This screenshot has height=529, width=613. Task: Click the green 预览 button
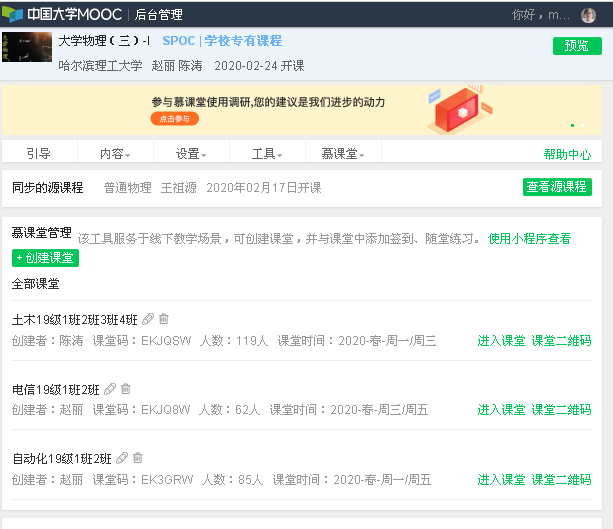tap(577, 46)
